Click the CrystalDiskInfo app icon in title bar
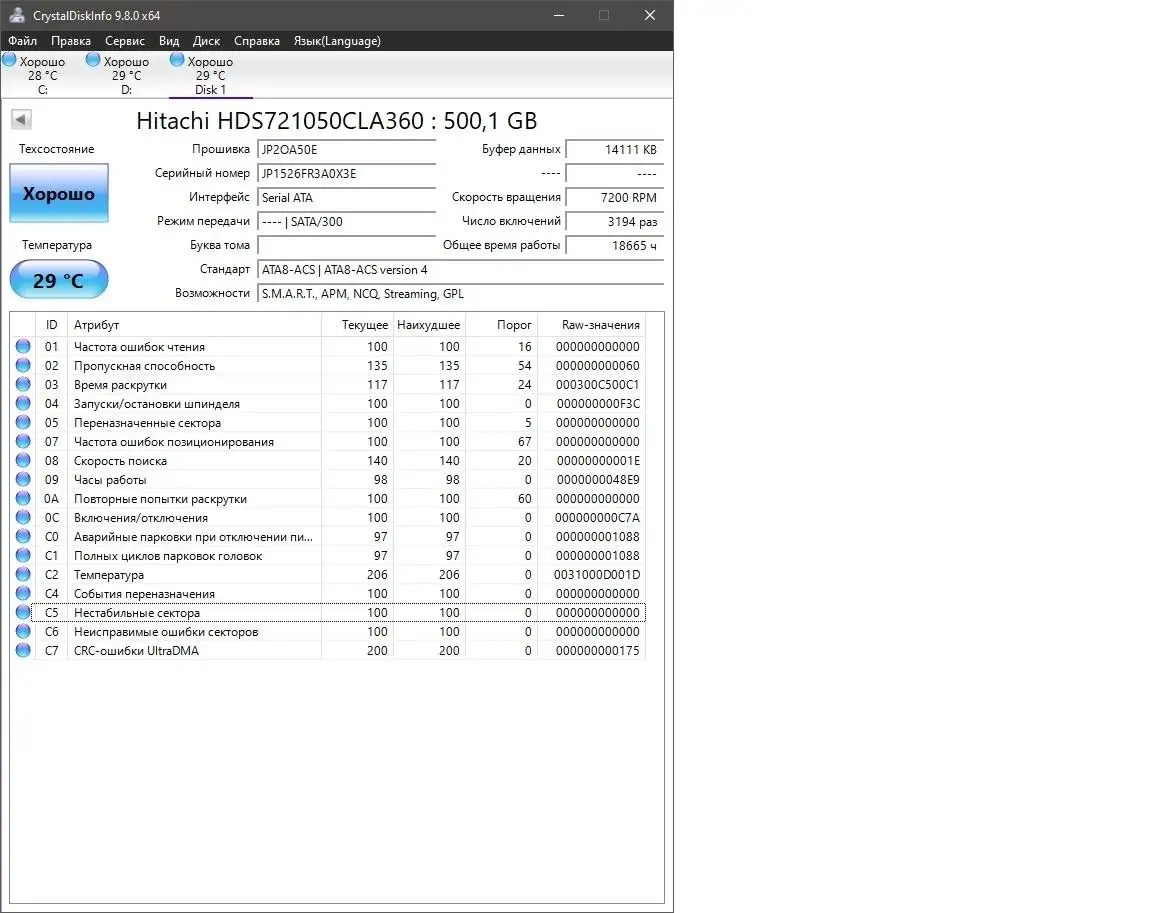 point(16,15)
